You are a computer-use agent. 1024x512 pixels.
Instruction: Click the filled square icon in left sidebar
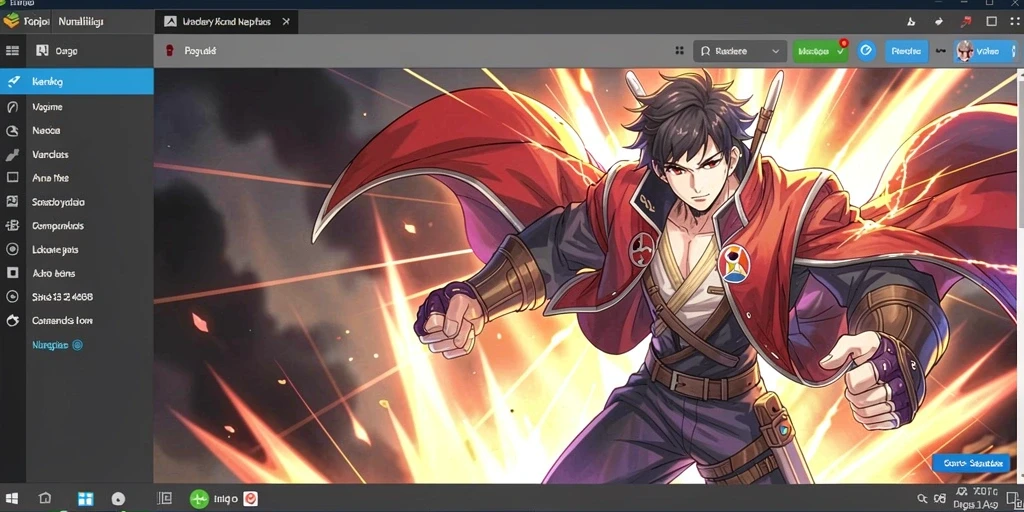click(x=12, y=272)
